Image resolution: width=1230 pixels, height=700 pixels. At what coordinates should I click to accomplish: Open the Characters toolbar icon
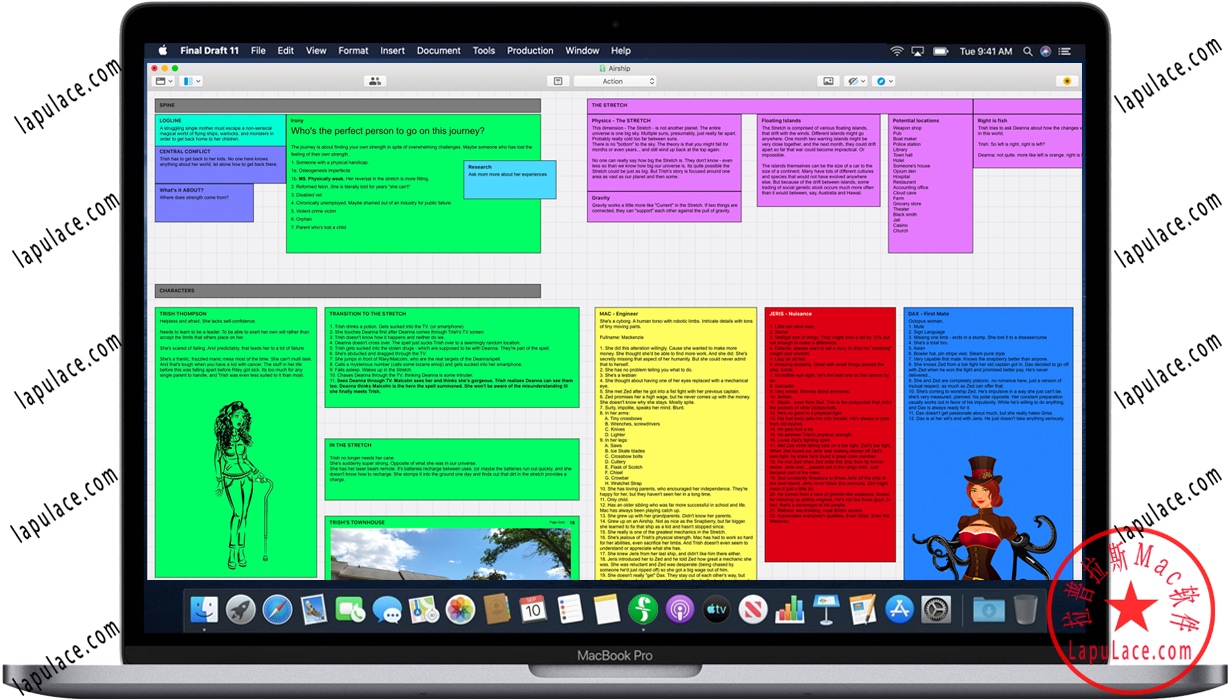point(376,81)
